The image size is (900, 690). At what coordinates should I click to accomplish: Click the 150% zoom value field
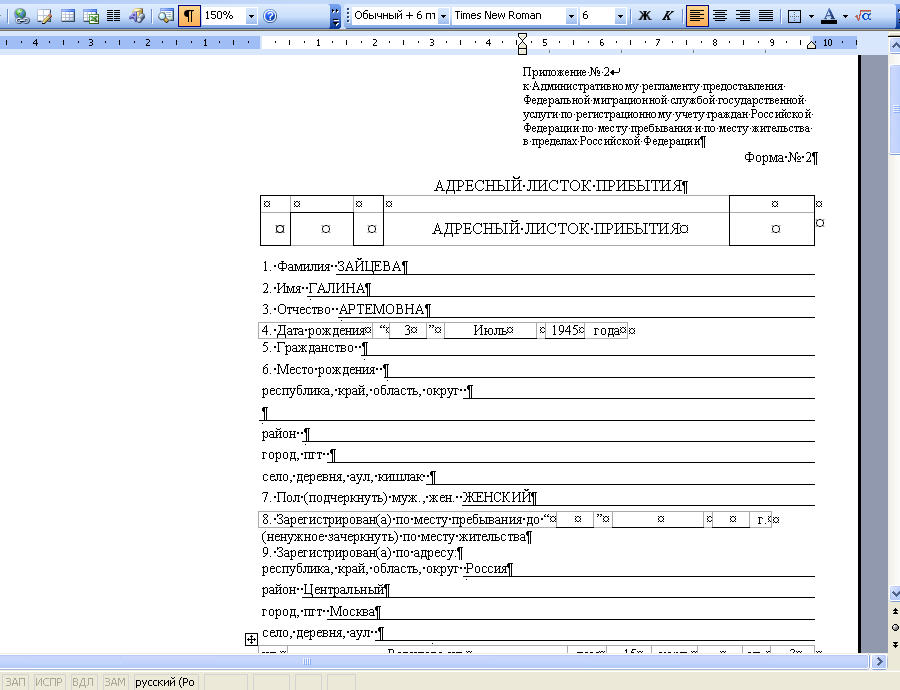223,15
